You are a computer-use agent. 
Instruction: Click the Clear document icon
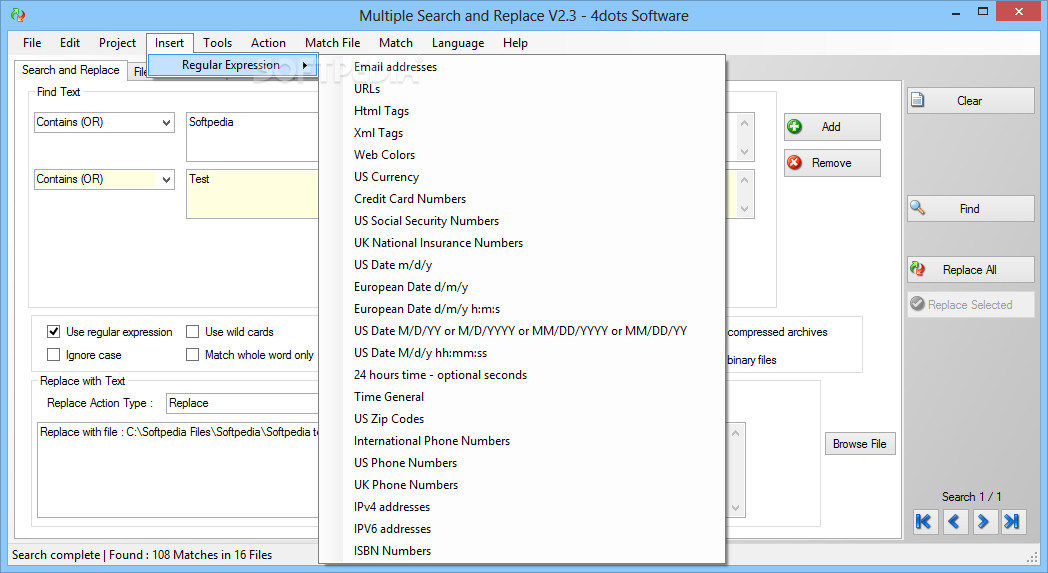coord(918,100)
